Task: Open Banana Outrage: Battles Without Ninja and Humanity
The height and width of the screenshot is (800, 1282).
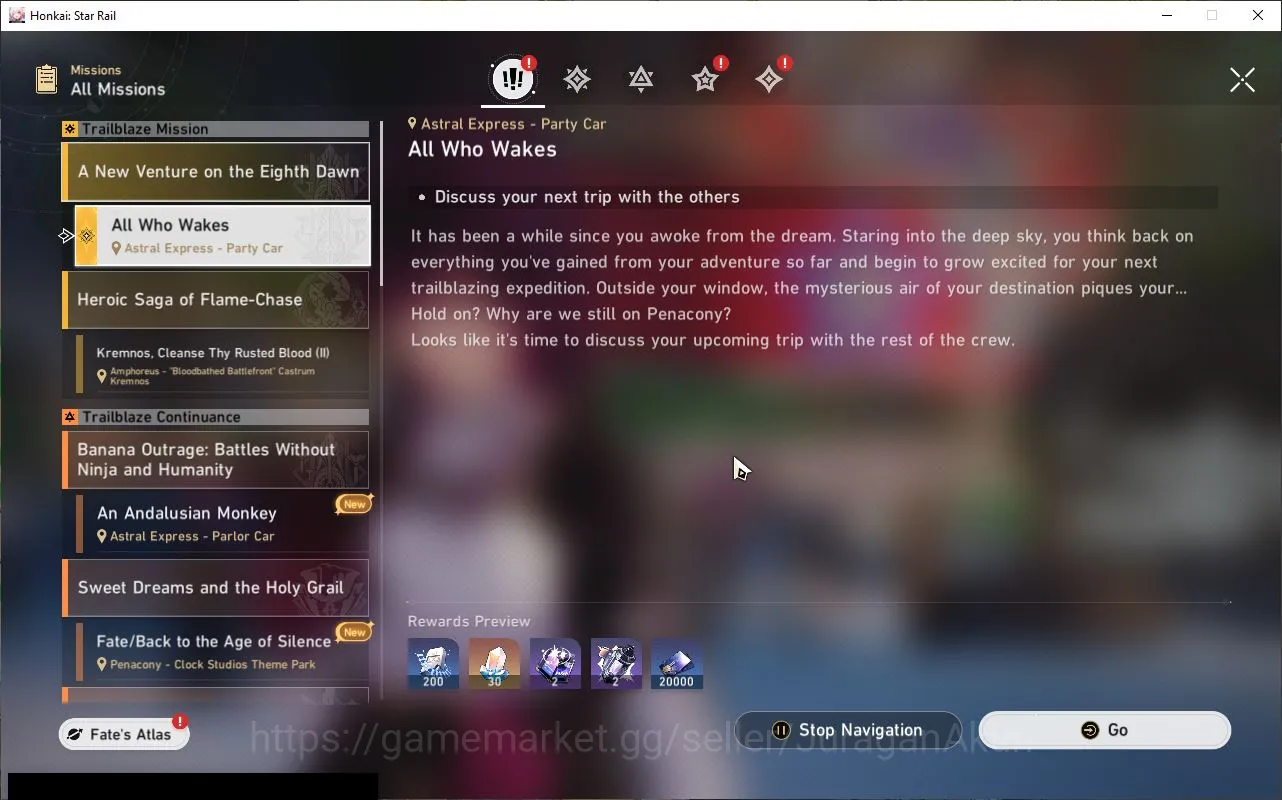Action: coord(216,460)
